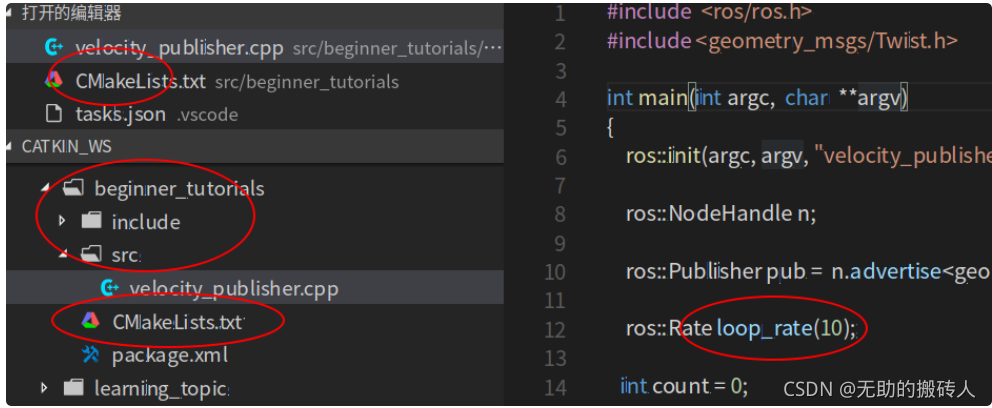Click the ros/ros.h include text
The height and width of the screenshot is (408, 992).
coord(757,11)
